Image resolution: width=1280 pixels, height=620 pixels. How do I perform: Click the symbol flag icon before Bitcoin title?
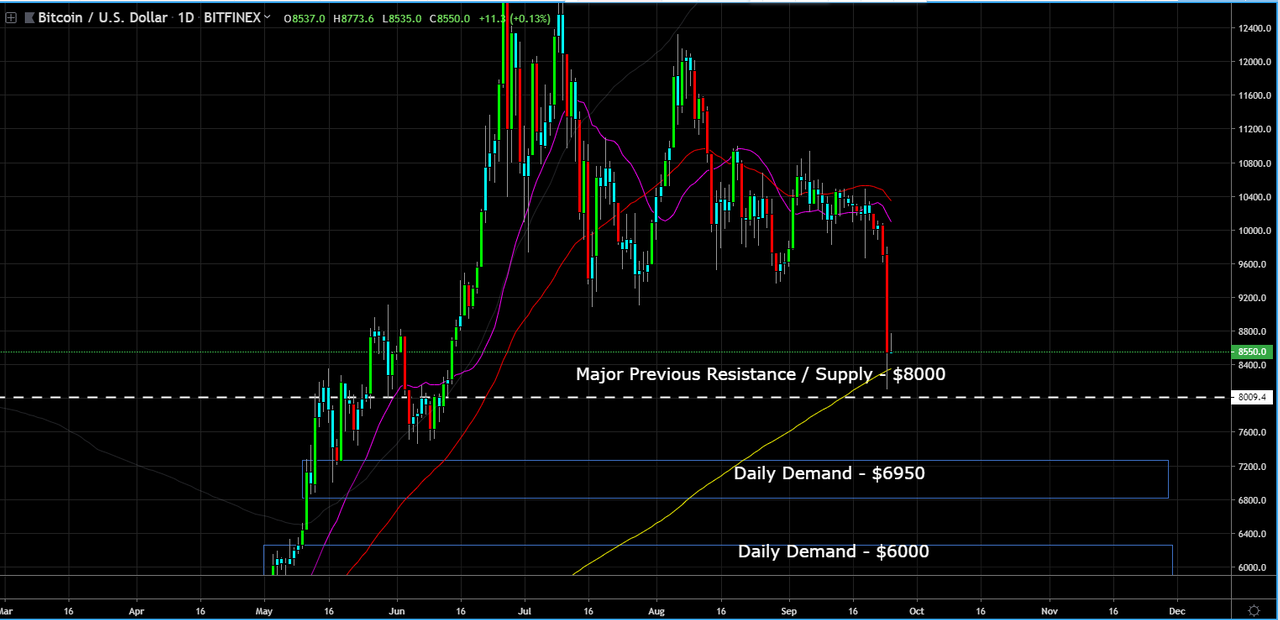28,17
